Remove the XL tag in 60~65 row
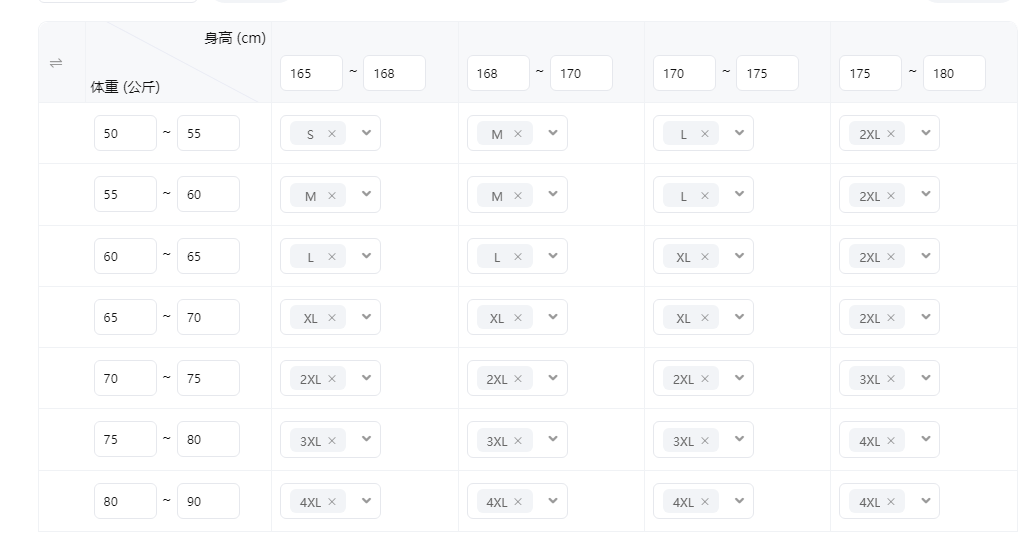 [x=705, y=257]
